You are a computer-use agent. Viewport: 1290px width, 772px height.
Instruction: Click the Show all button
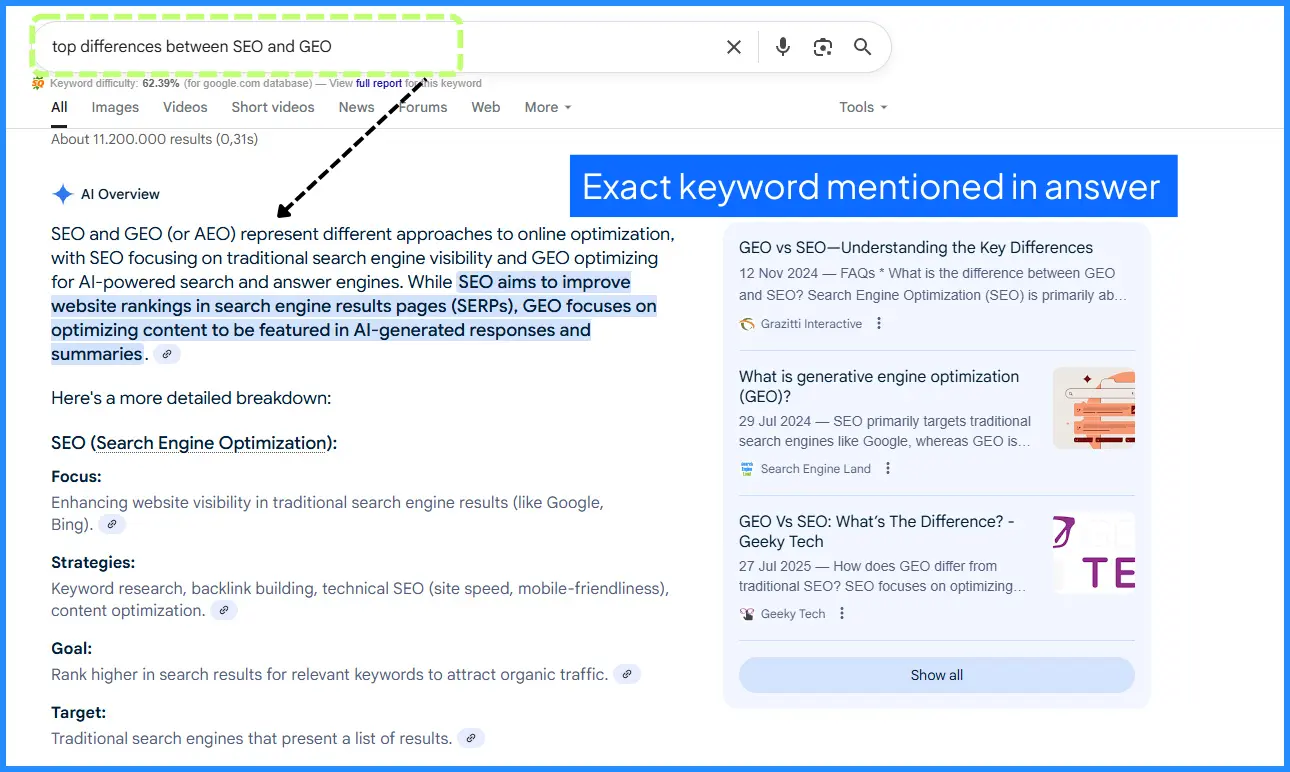pyautogui.click(x=936, y=675)
